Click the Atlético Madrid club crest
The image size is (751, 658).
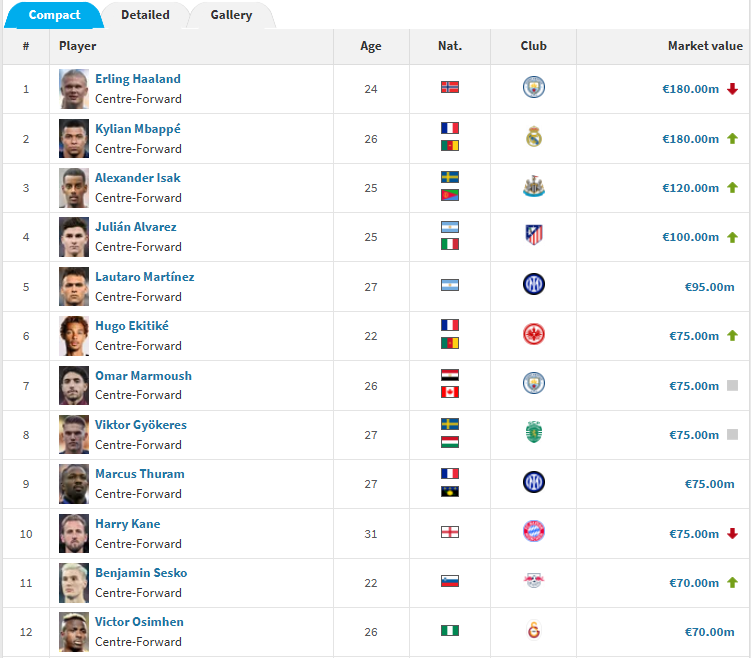tap(534, 235)
